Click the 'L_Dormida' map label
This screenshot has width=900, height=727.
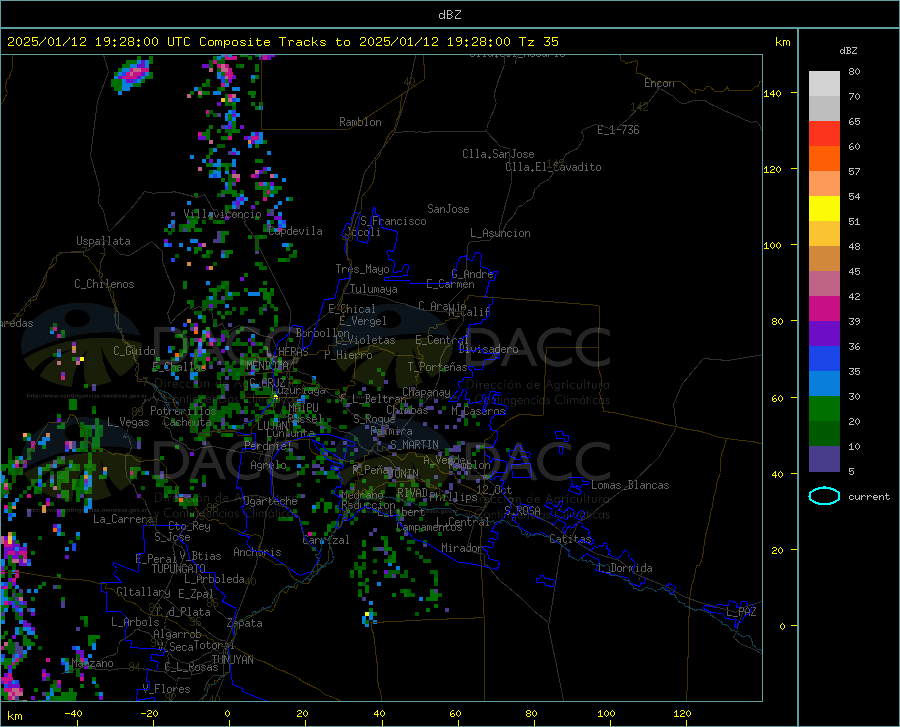[624, 568]
